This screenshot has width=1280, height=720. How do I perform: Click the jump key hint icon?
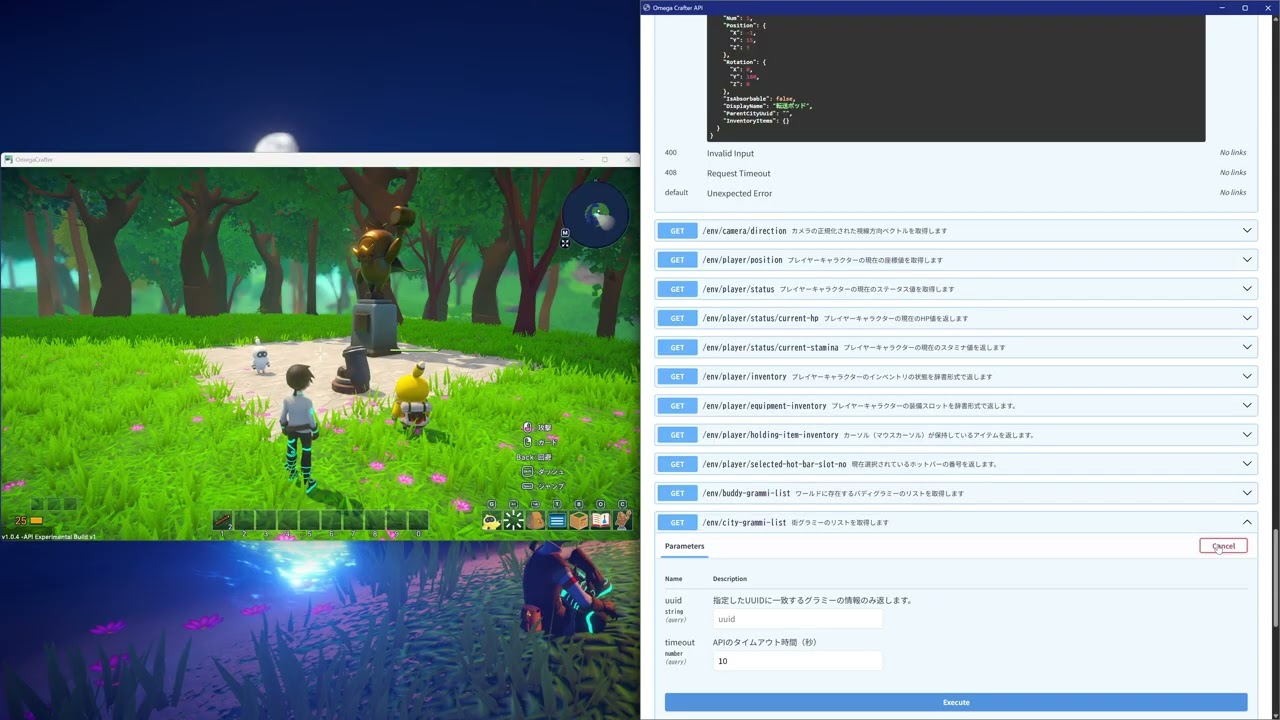(527, 486)
